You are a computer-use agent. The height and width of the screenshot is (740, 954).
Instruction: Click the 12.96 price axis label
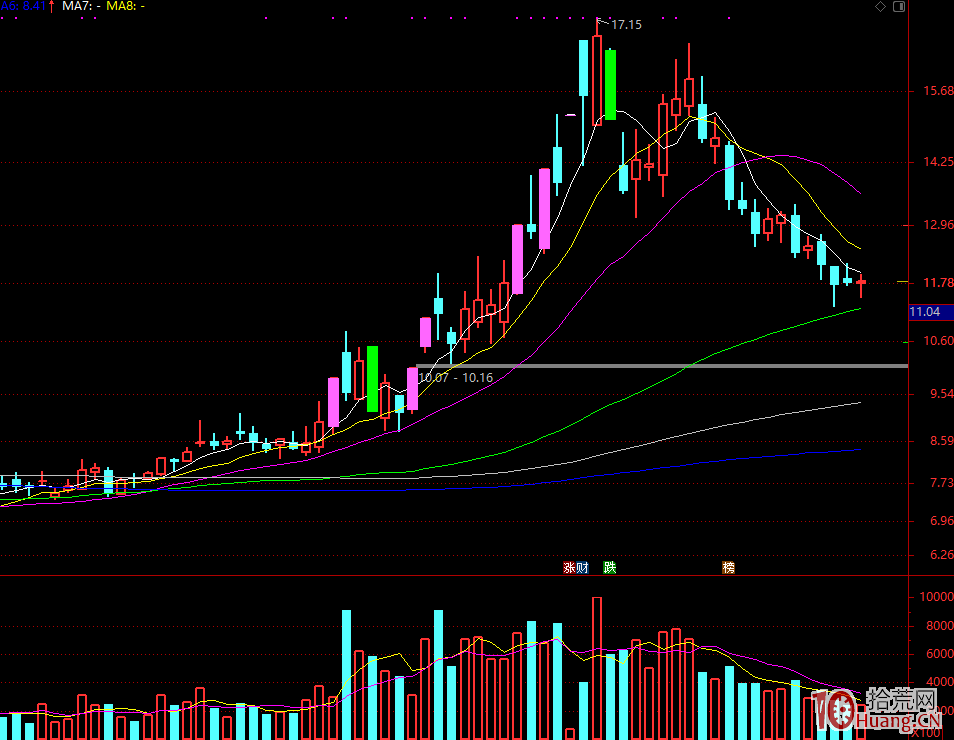coord(938,225)
